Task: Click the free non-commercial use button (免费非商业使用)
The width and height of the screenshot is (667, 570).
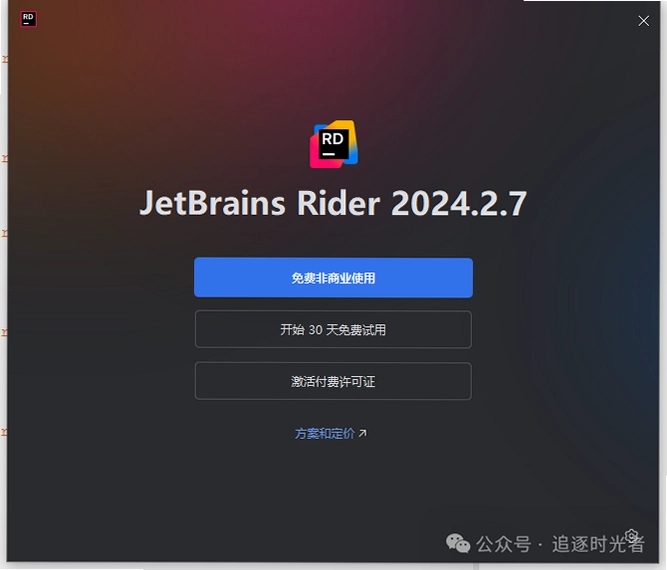Action: pos(333,278)
